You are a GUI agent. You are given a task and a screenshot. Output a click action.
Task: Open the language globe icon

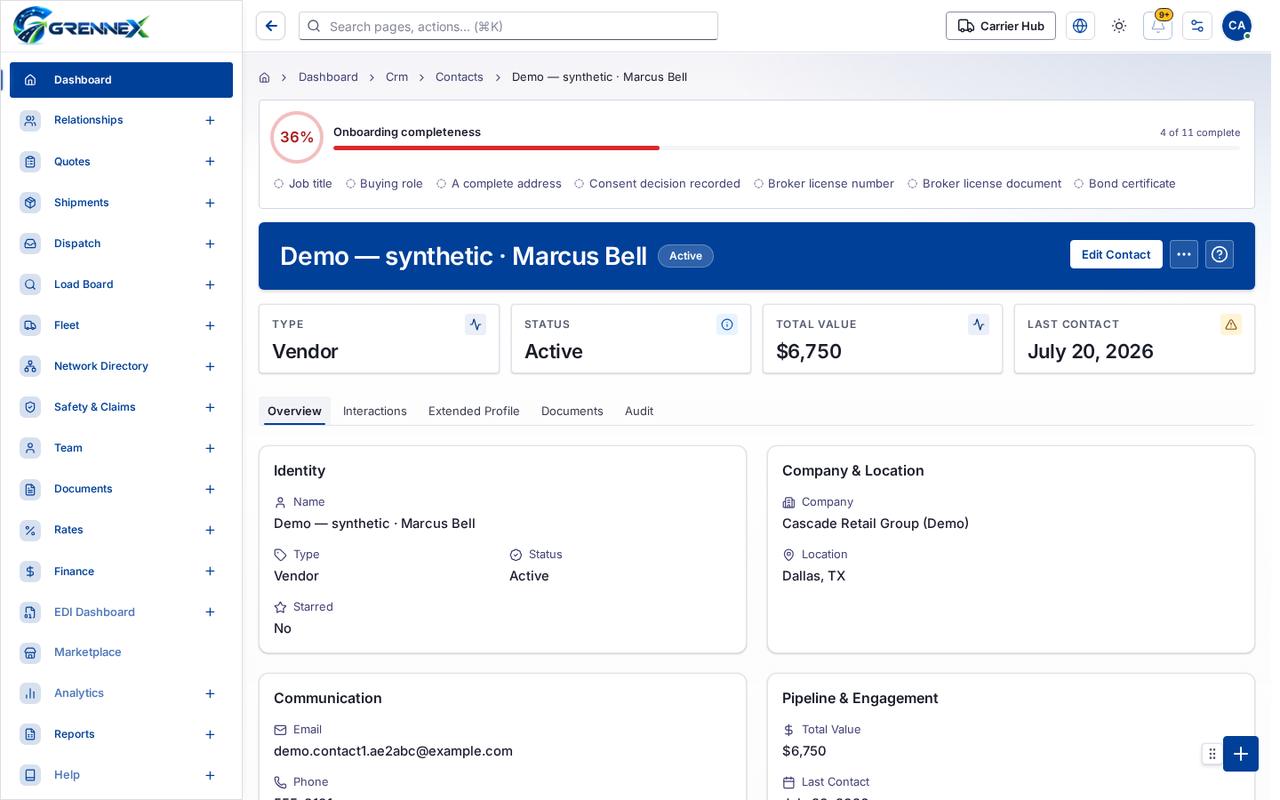(x=1080, y=26)
